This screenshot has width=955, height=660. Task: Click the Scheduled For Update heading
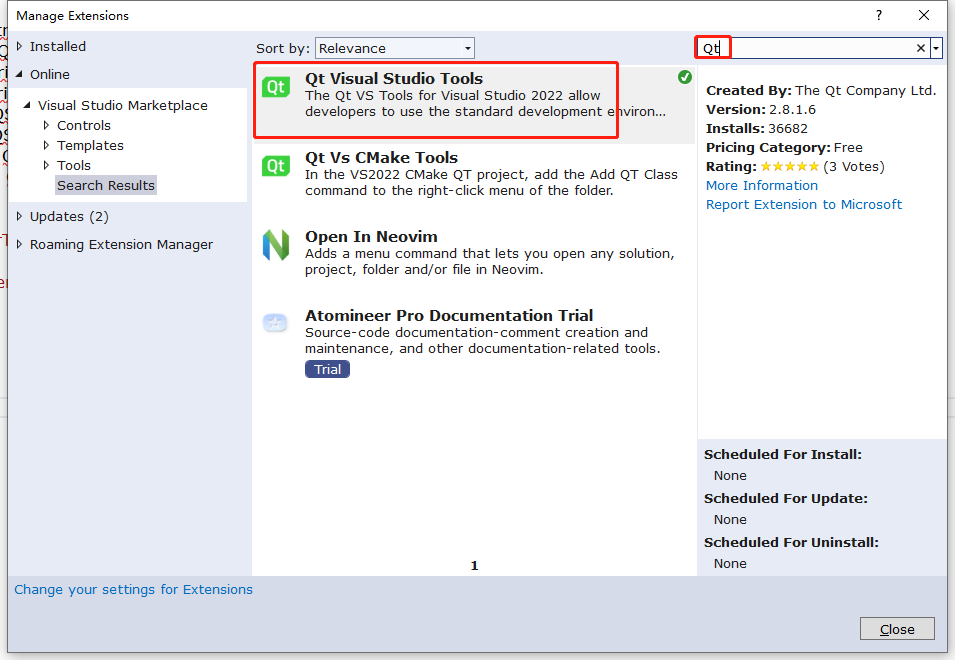[786, 498]
